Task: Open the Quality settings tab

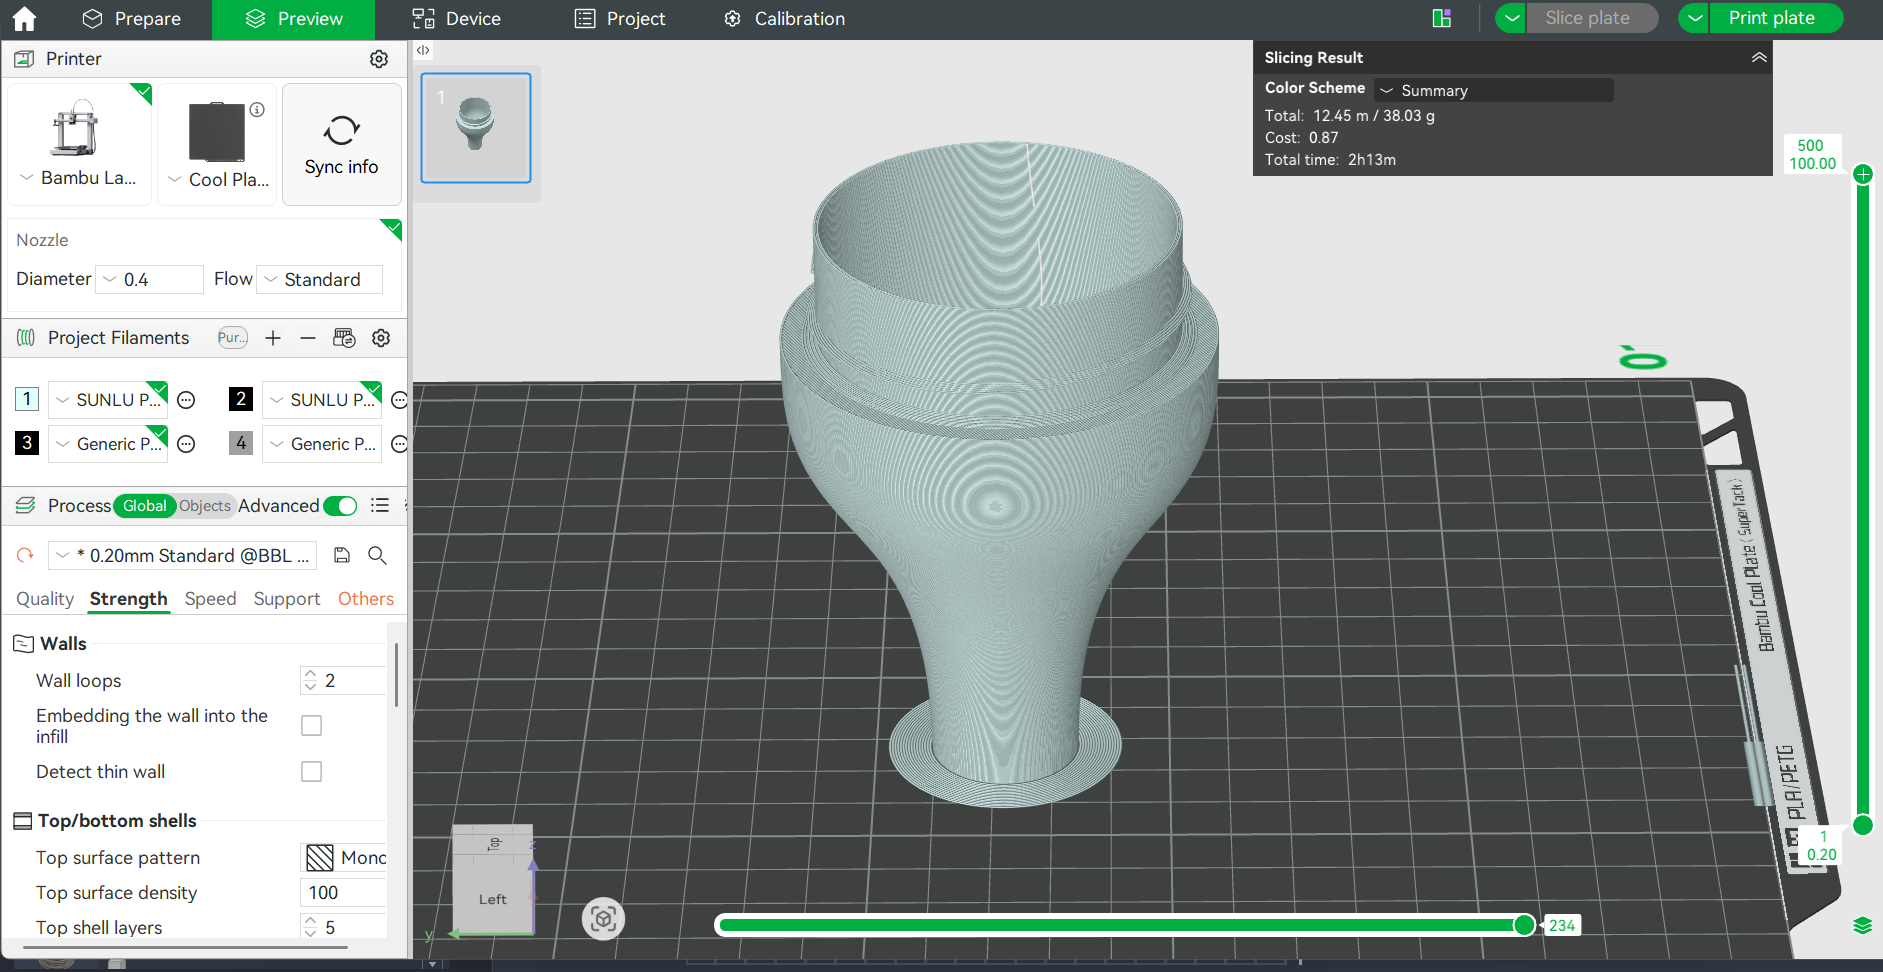Action: click(45, 599)
